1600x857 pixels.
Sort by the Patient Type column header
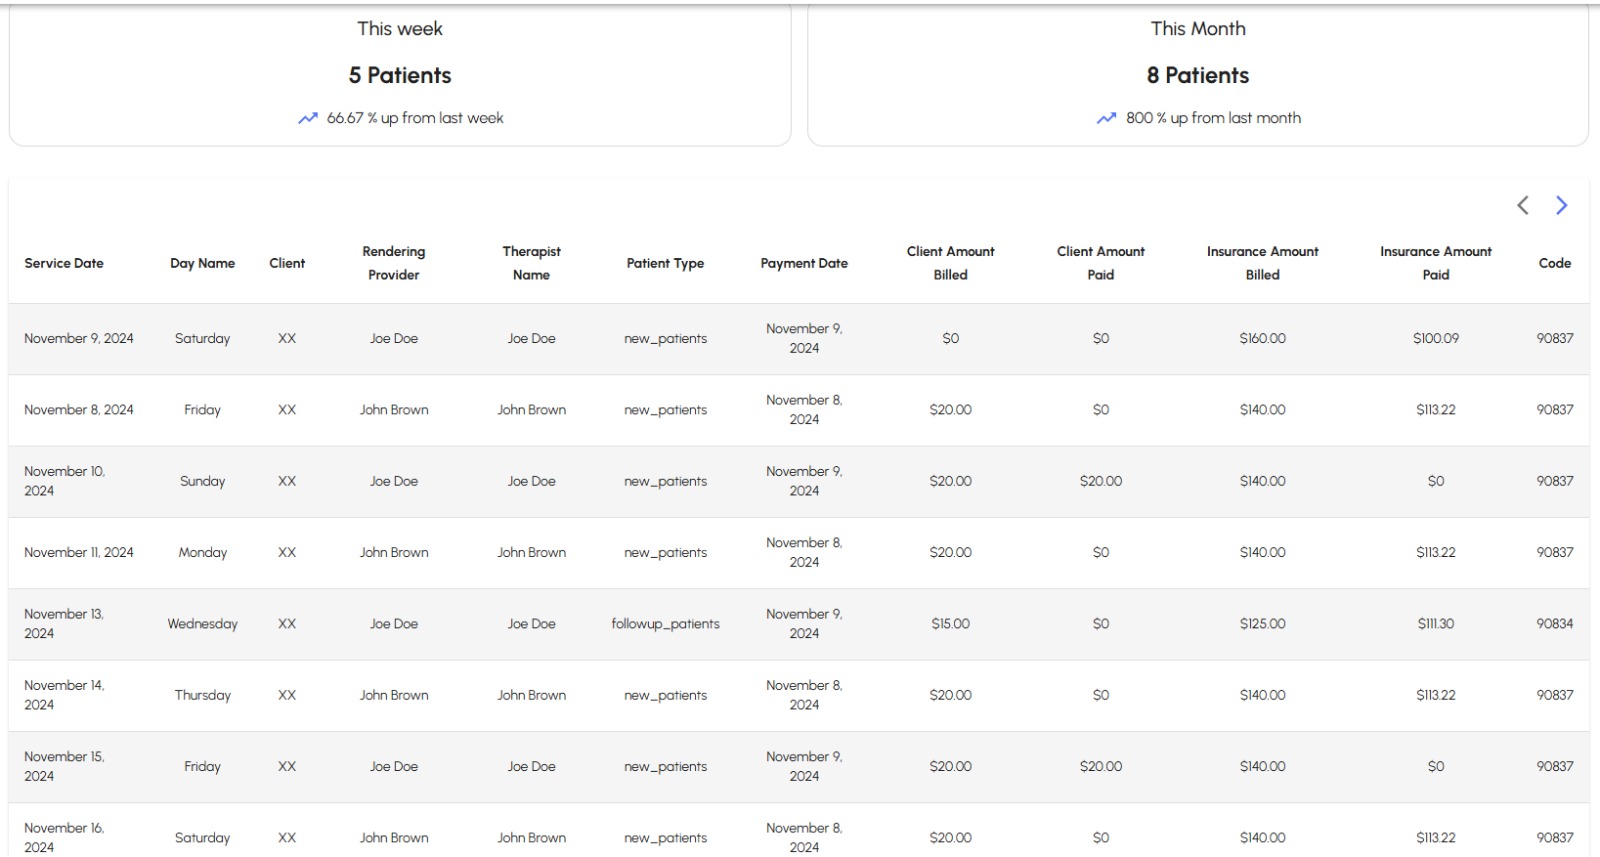pyautogui.click(x=665, y=263)
